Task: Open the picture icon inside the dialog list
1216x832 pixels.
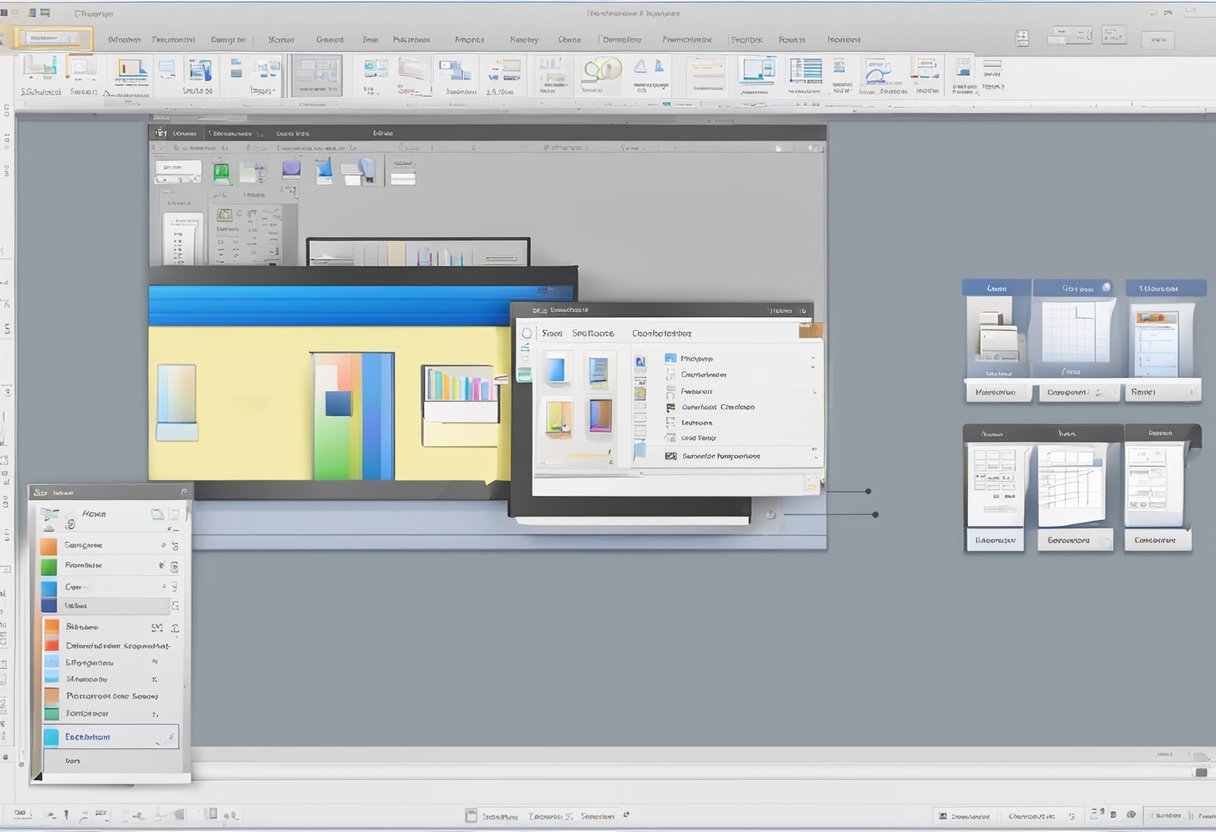Action: 670,357
